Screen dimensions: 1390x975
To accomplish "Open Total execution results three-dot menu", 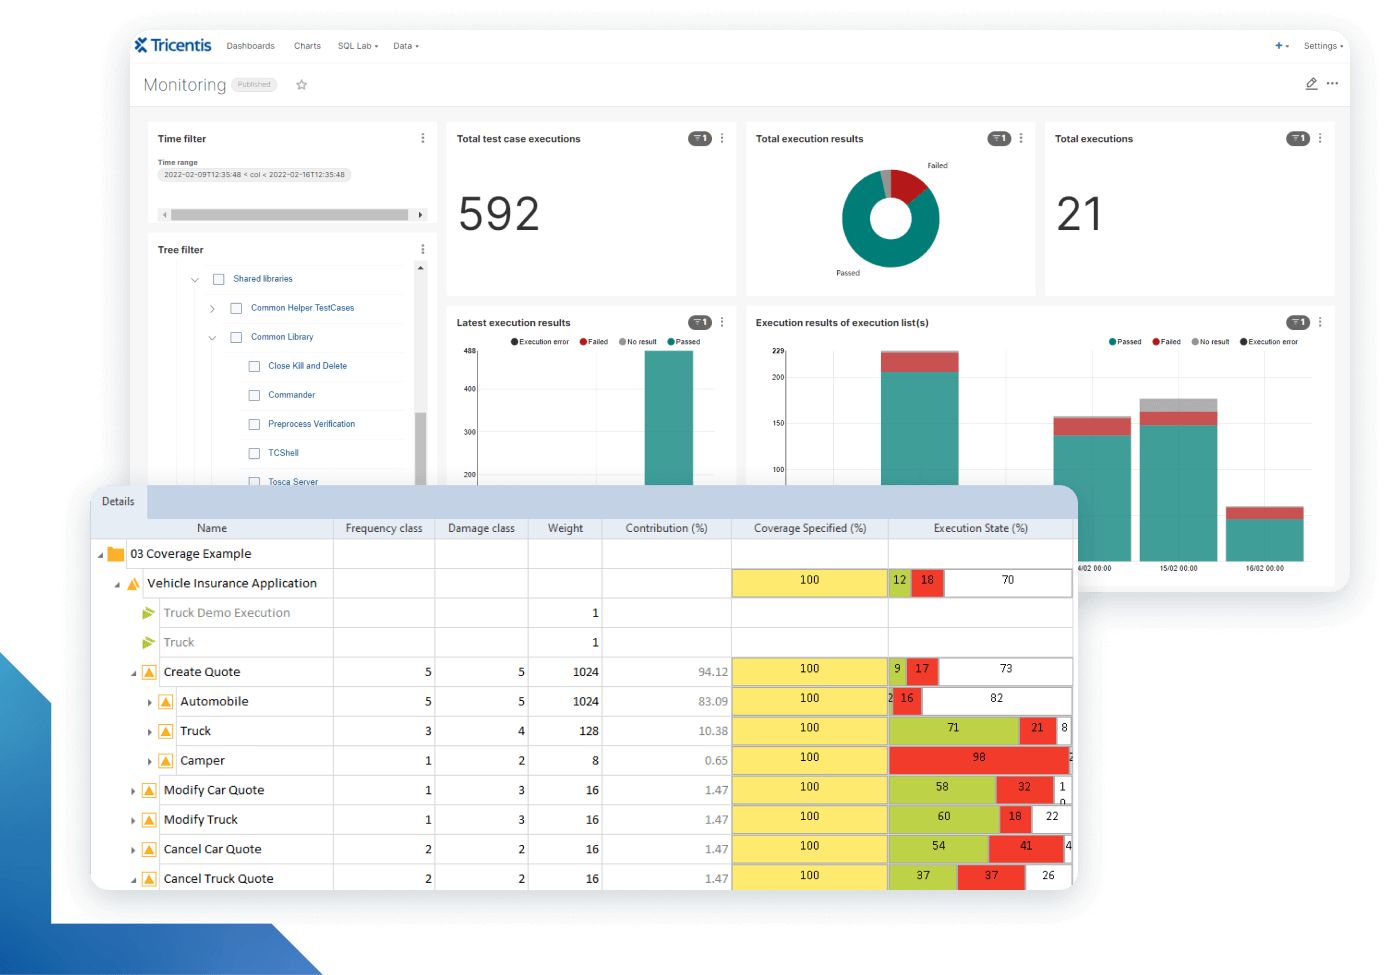I will click(1020, 139).
